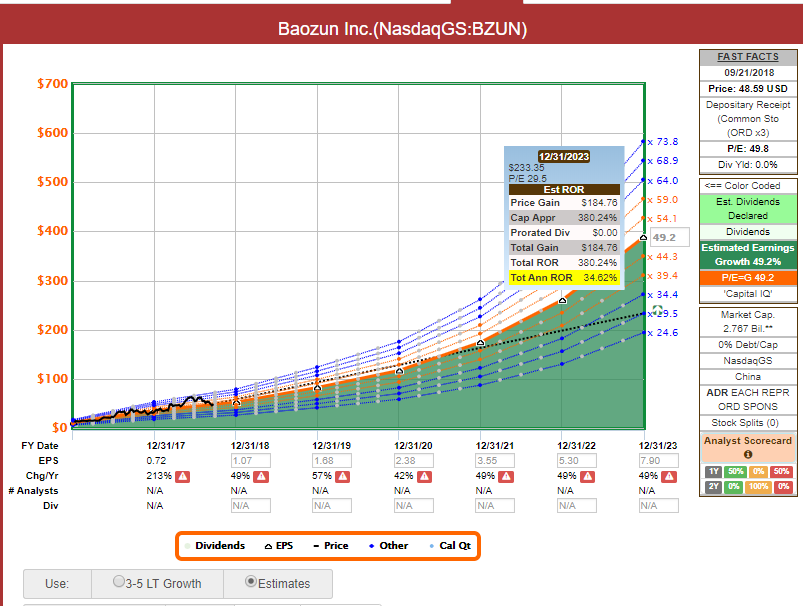
Task: Click the x 68.9 multiple label
Action: [663, 161]
